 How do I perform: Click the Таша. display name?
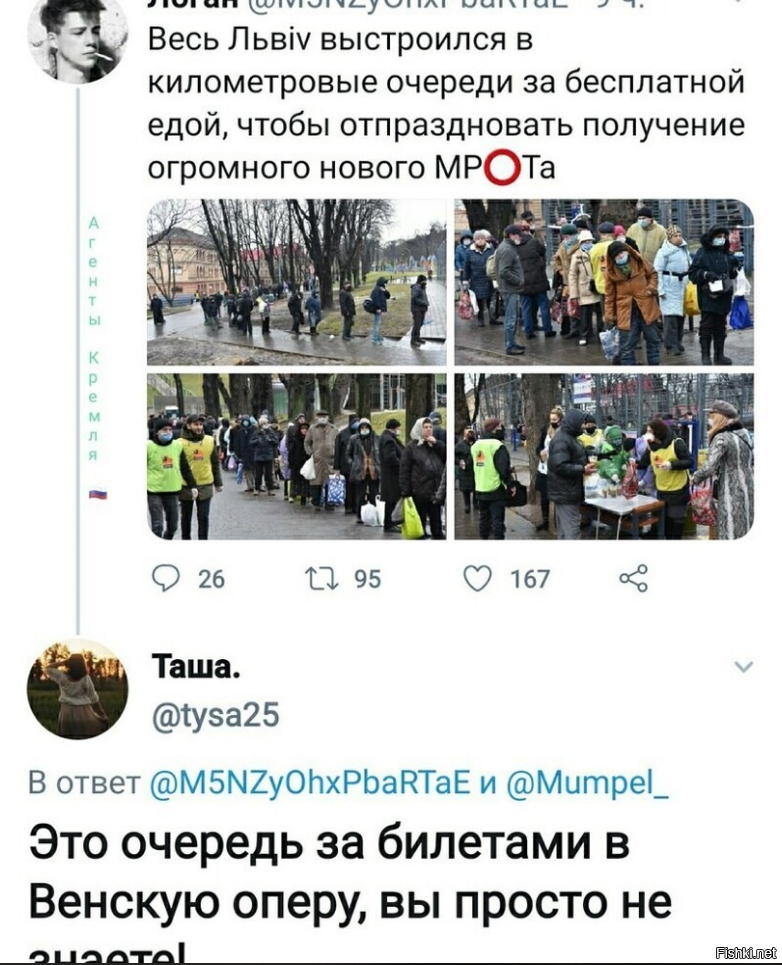click(196, 667)
